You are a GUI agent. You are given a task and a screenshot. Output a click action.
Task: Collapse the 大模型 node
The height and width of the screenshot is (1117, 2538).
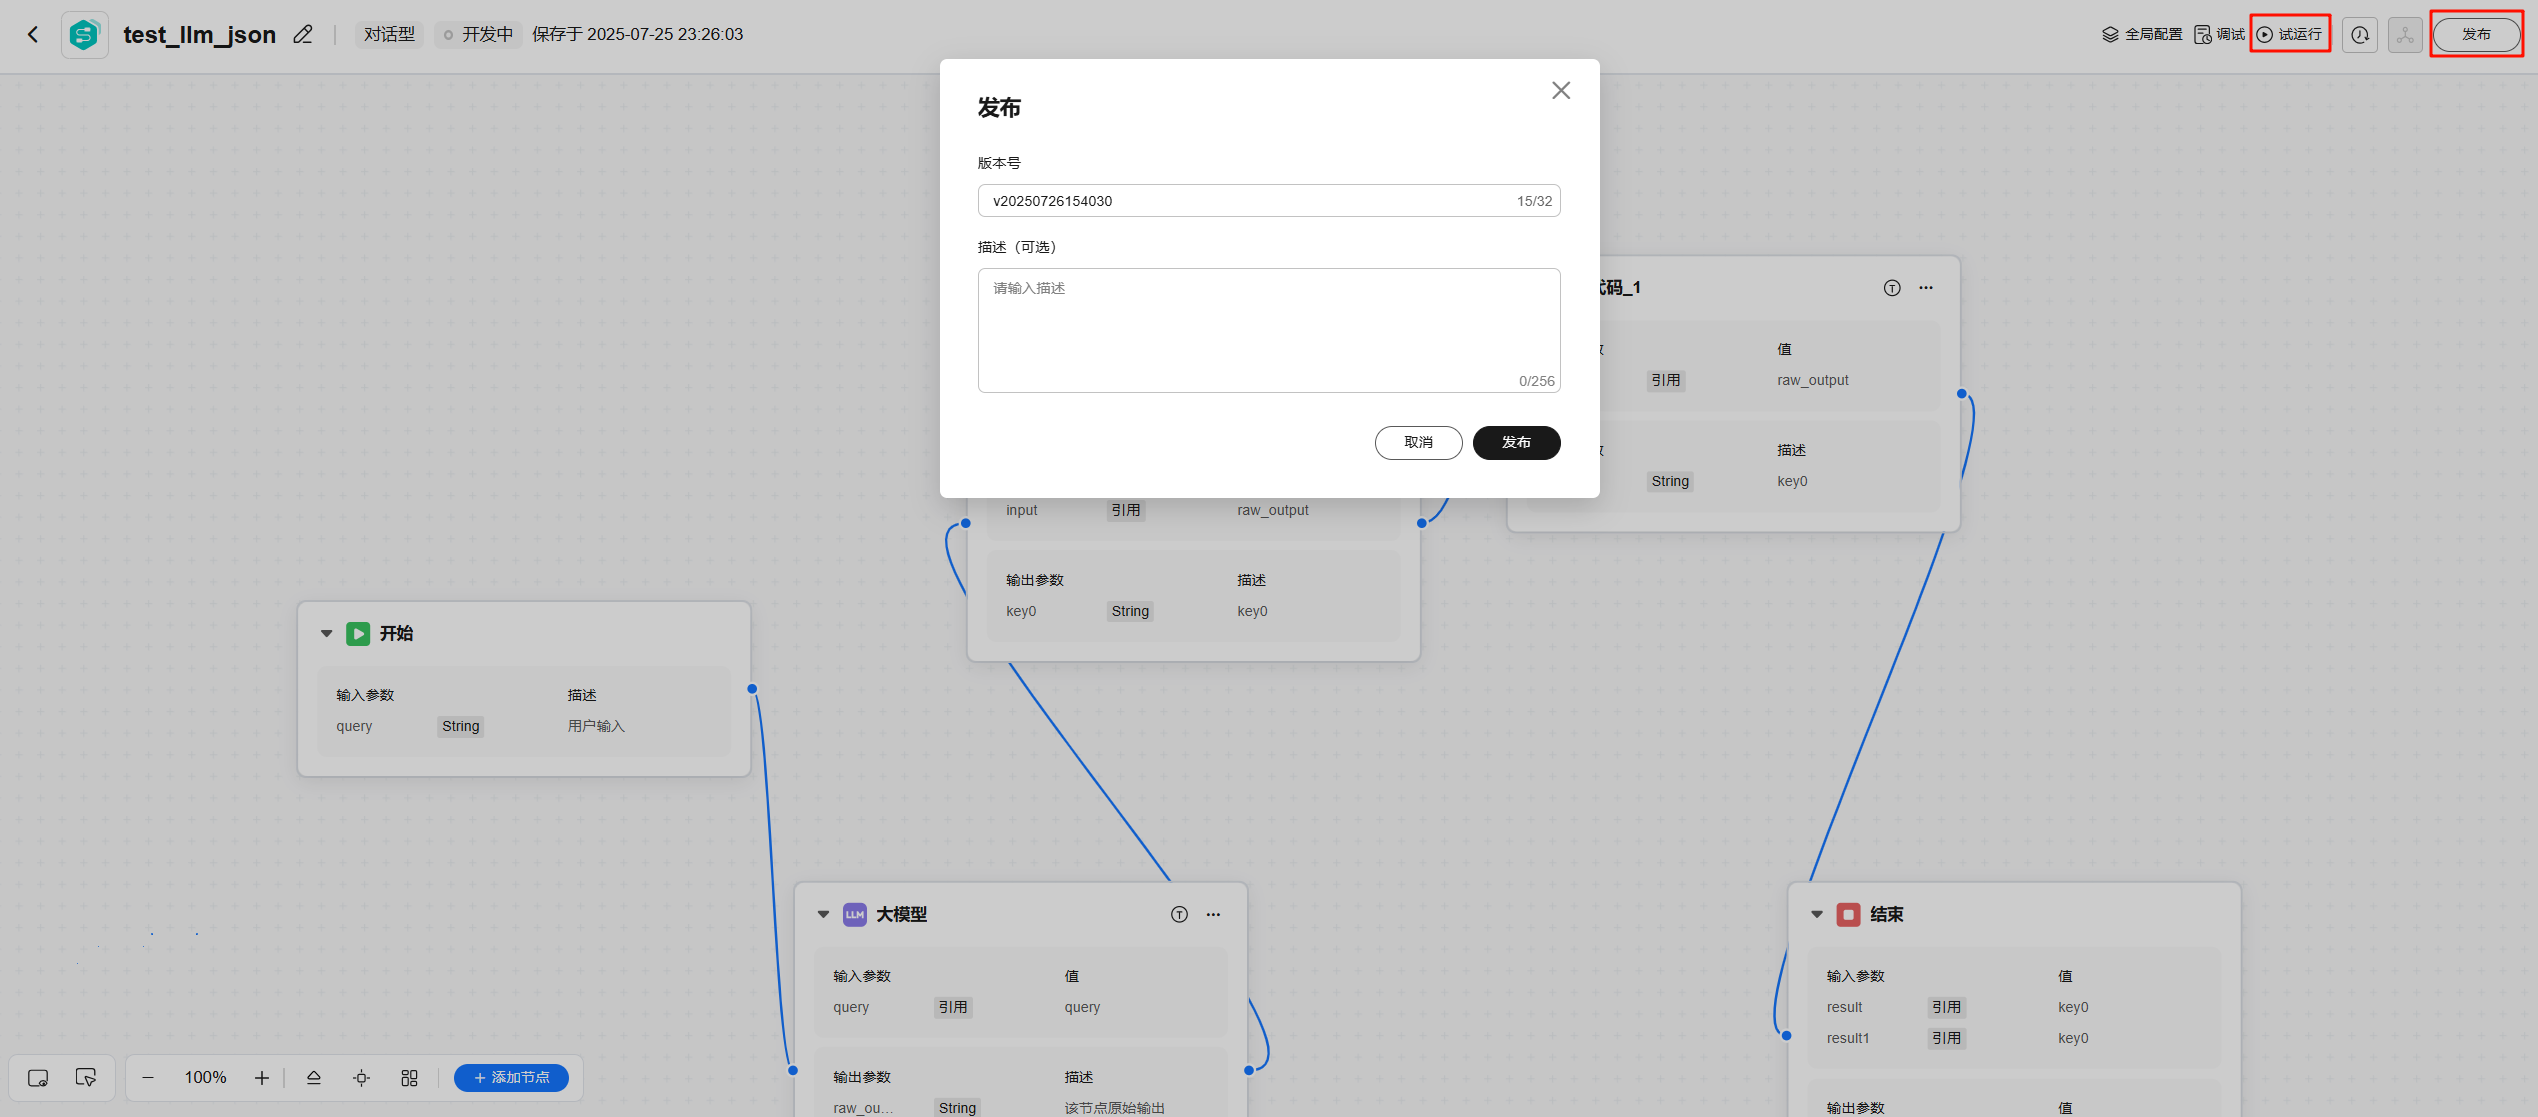coord(823,915)
